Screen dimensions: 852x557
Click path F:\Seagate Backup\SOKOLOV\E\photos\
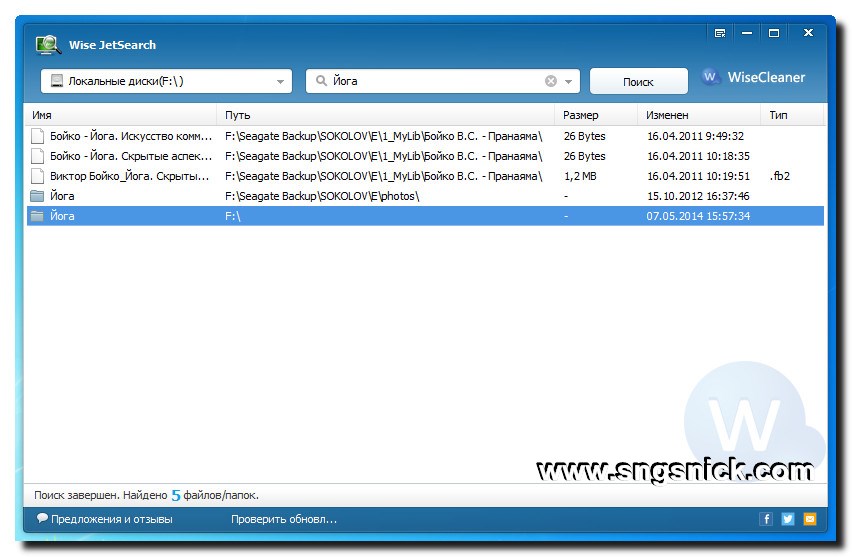[x=322, y=196]
